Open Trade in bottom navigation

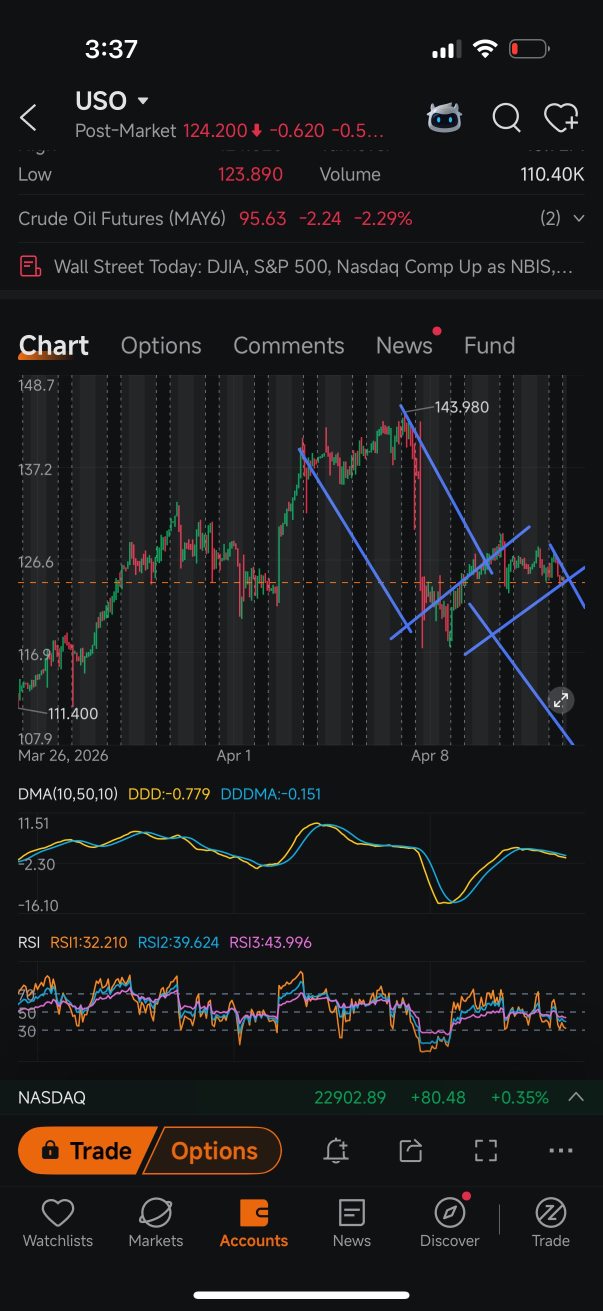550,1224
